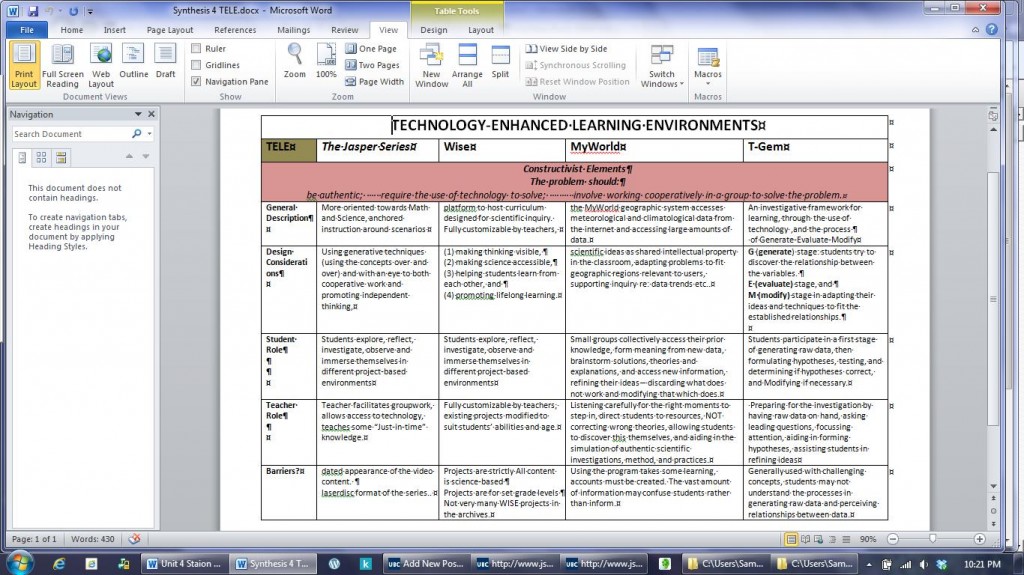Toggle the Ruler checkbox
Viewport: 1024px width, 575px height.
coord(196,48)
